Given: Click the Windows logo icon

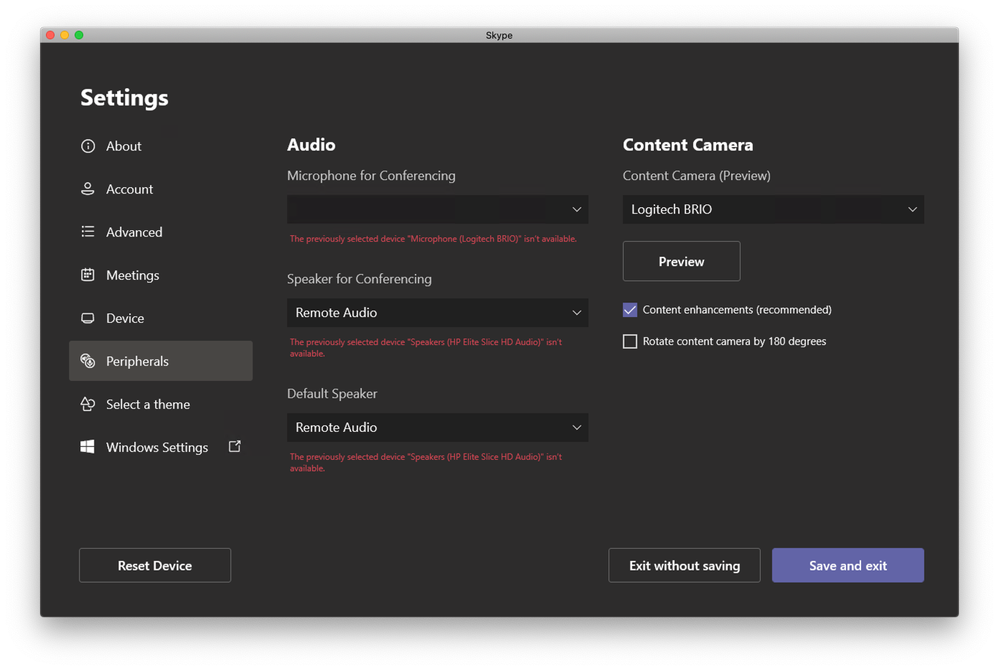Looking at the screenshot, I should 87,447.
